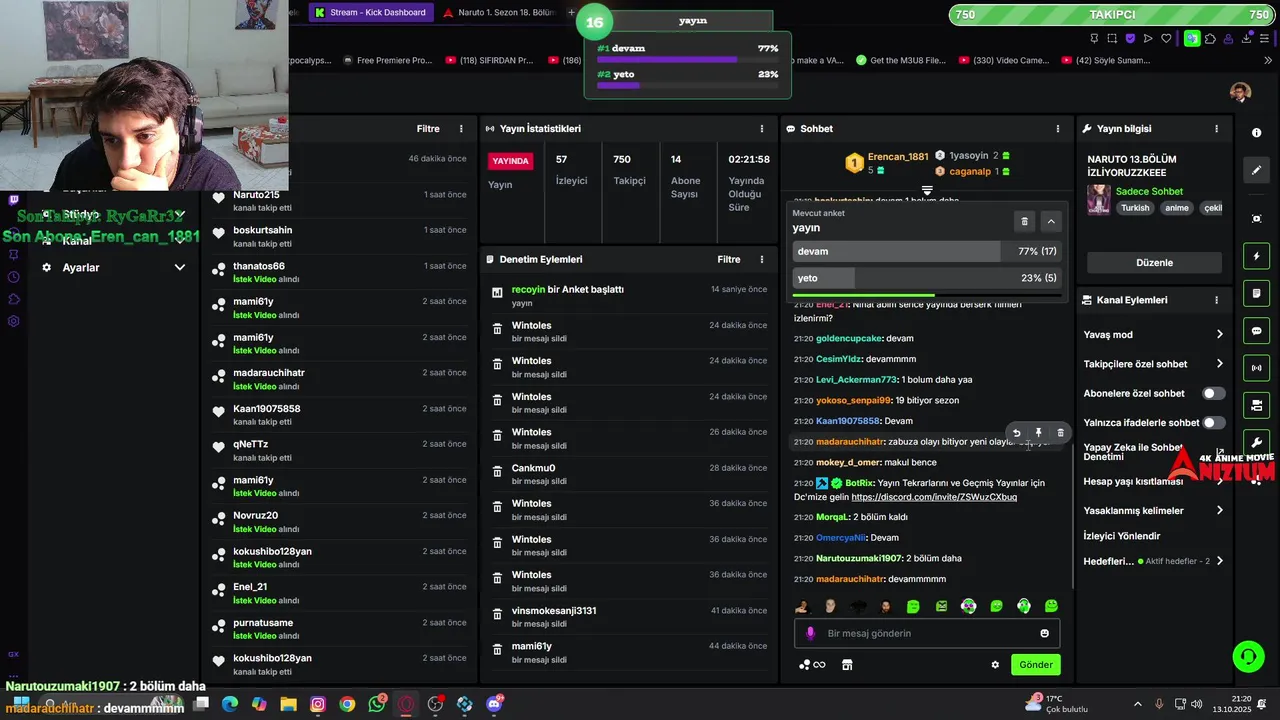
Task: Click the Wintoles entry from 26 dakika önce
Action: tap(627, 438)
